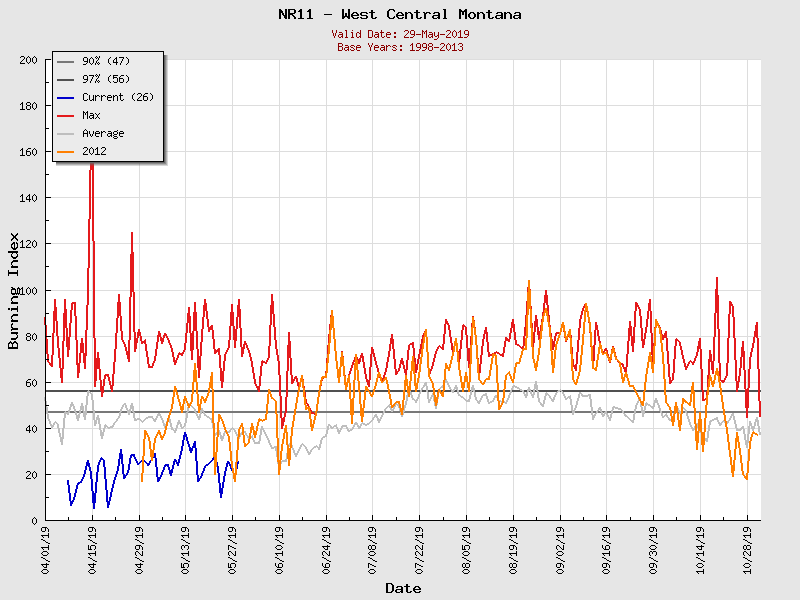The image size is (800, 600).
Task: Click the Date x-axis label
Action: (403, 588)
